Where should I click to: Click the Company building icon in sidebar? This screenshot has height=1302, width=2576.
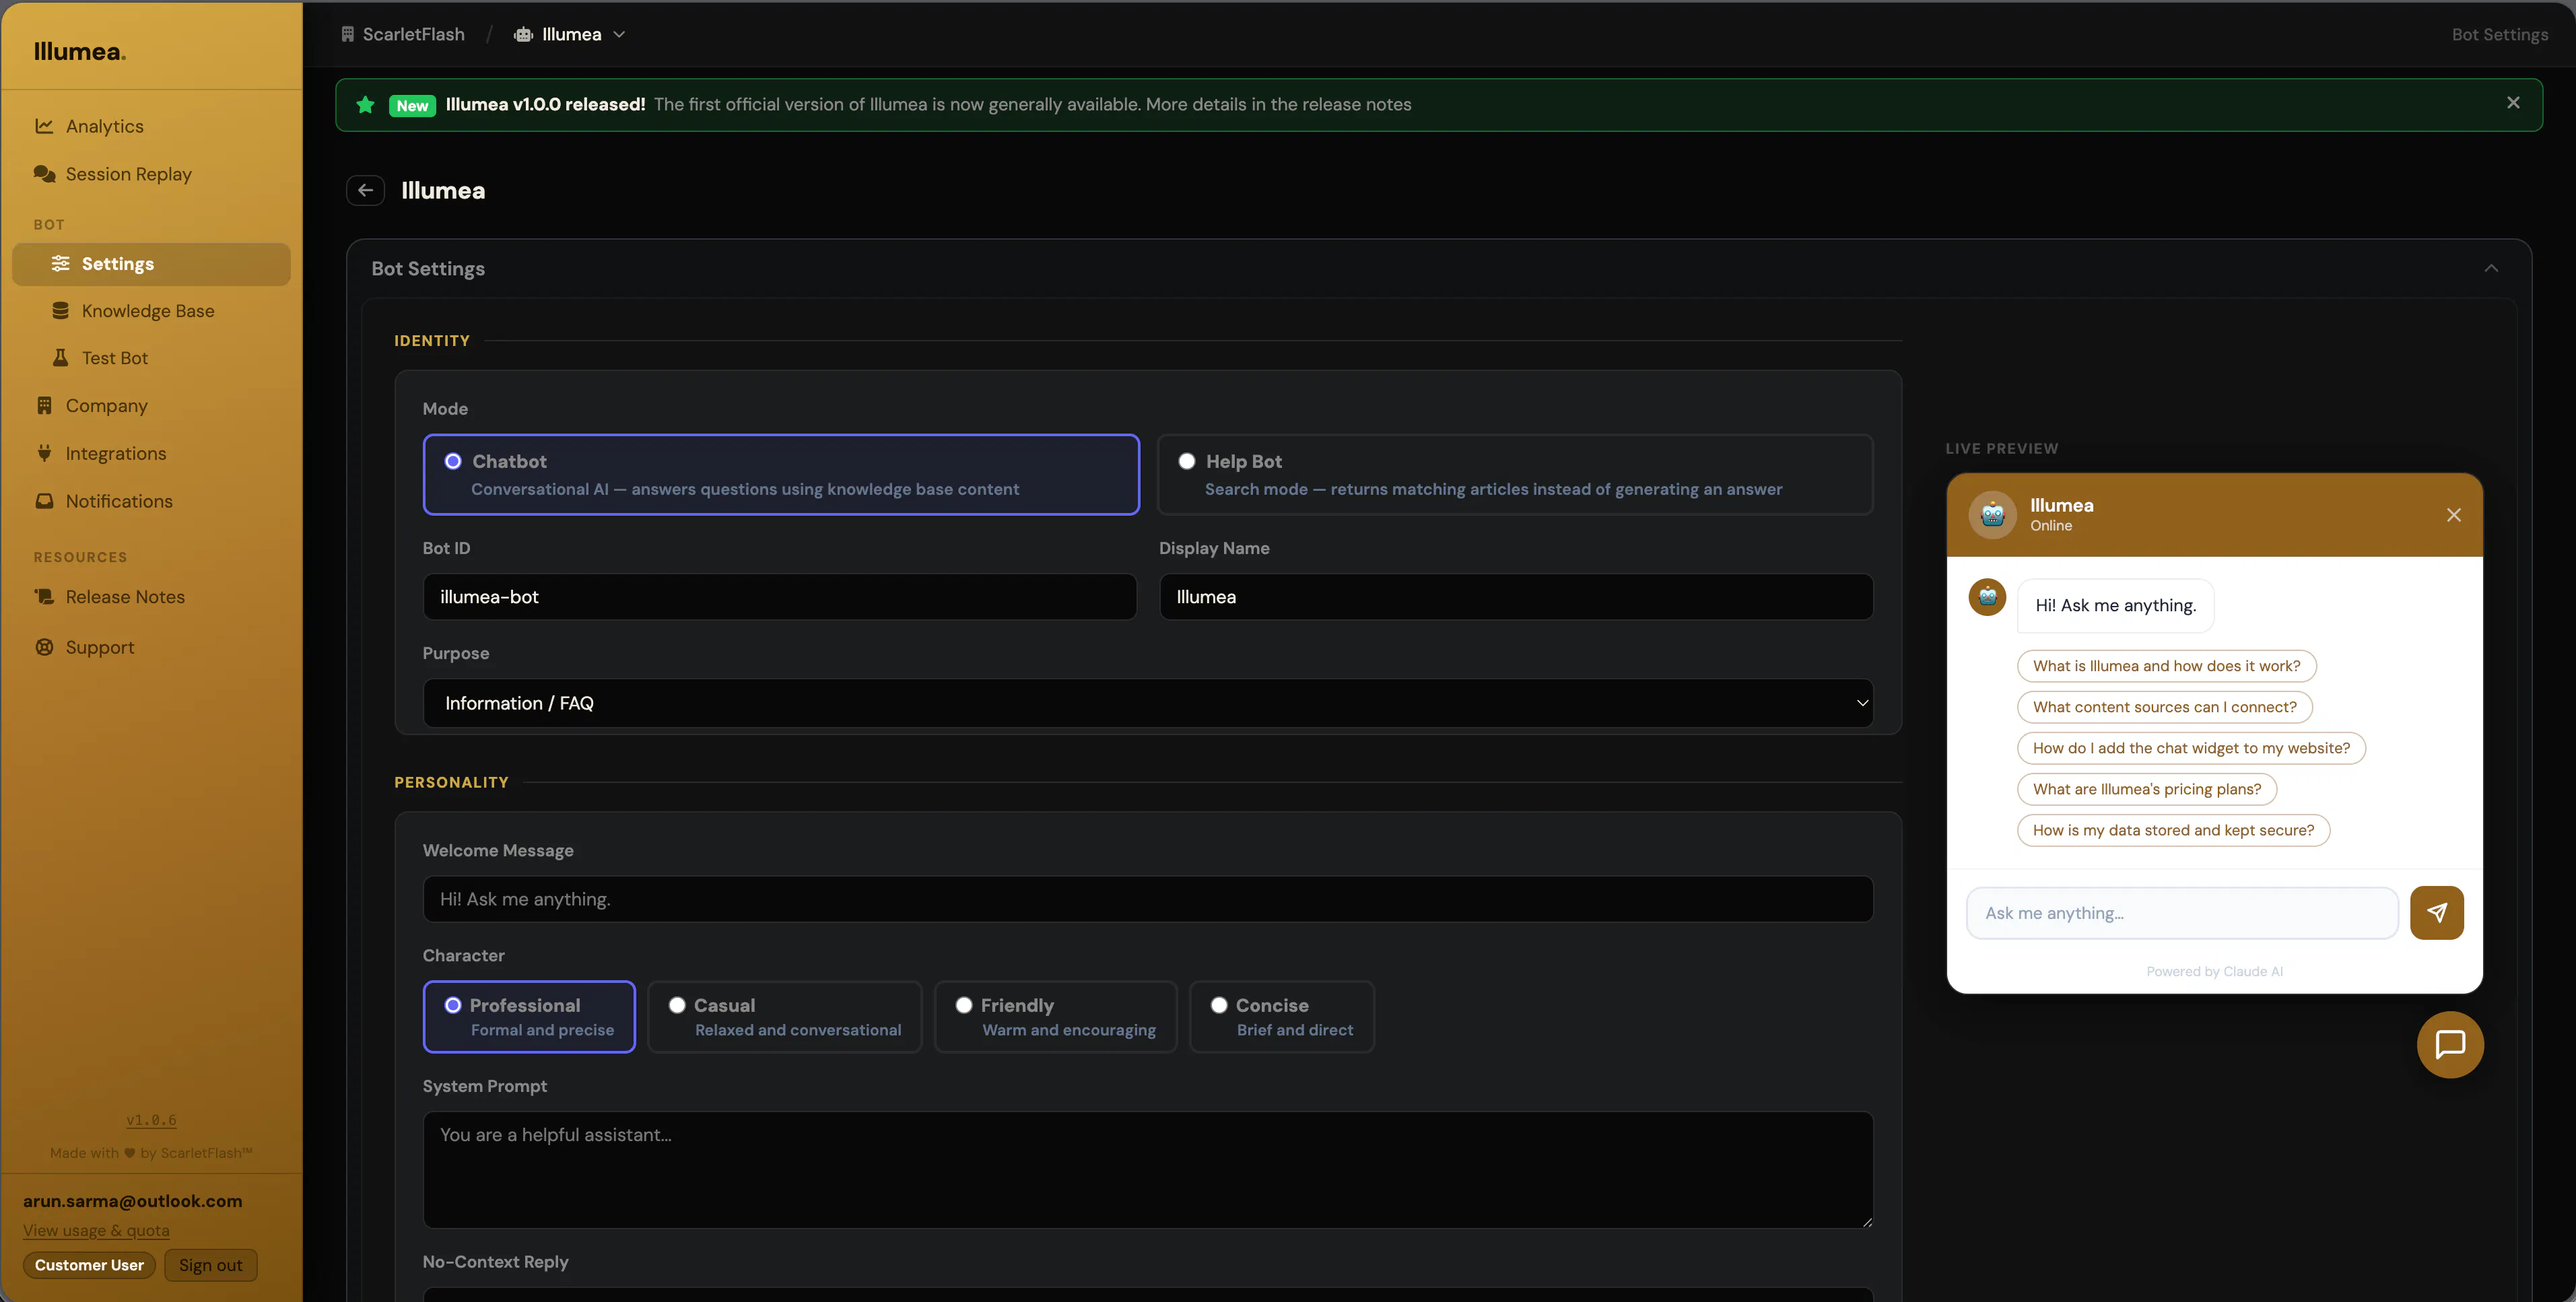[44, 405]
